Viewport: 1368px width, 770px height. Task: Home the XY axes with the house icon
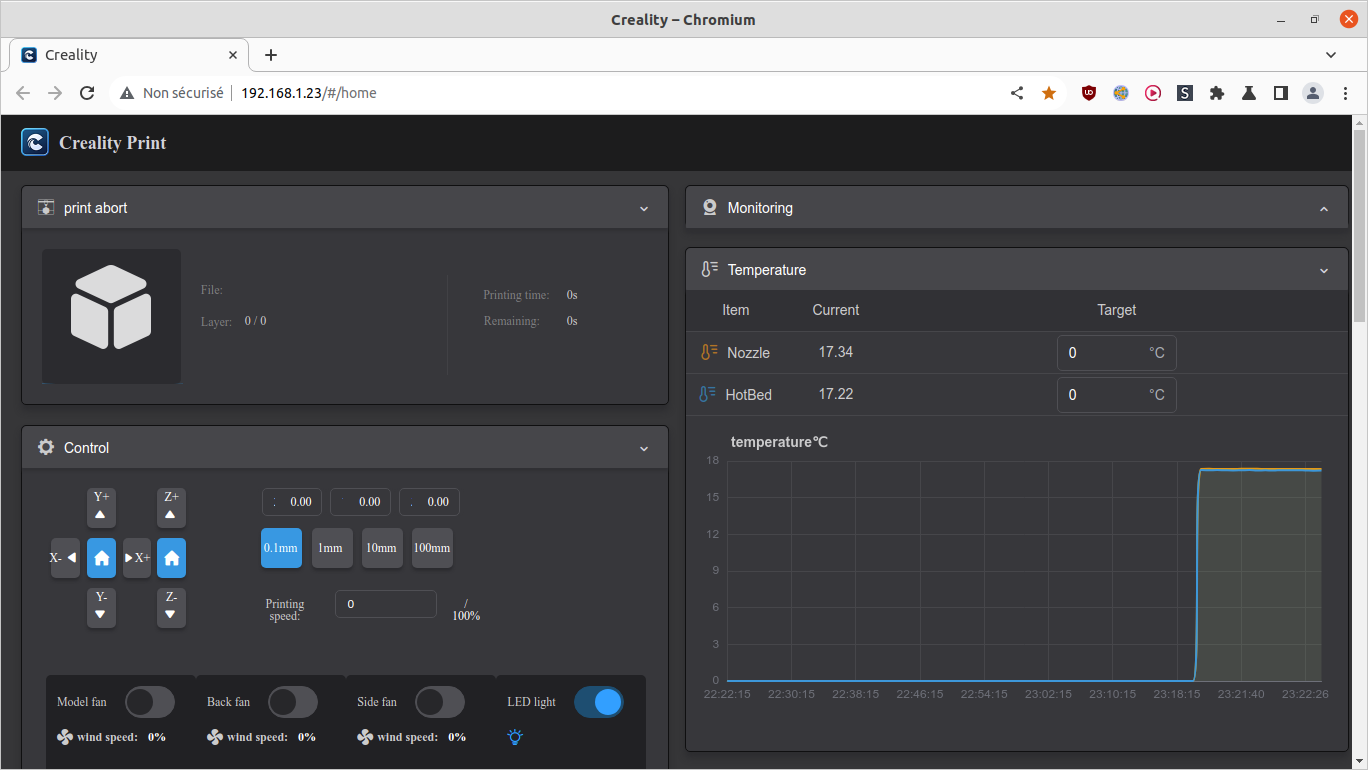point(101,558)
